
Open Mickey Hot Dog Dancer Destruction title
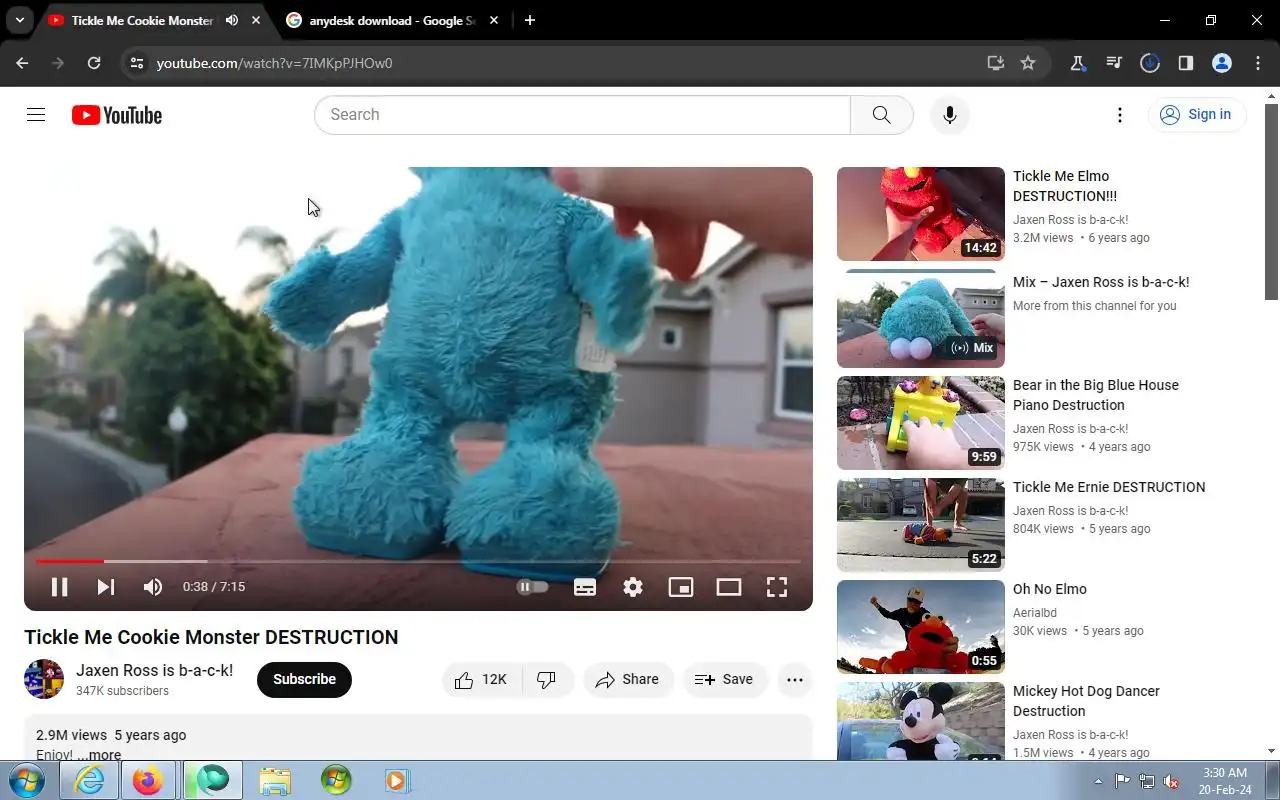(x=1086, y=701)
